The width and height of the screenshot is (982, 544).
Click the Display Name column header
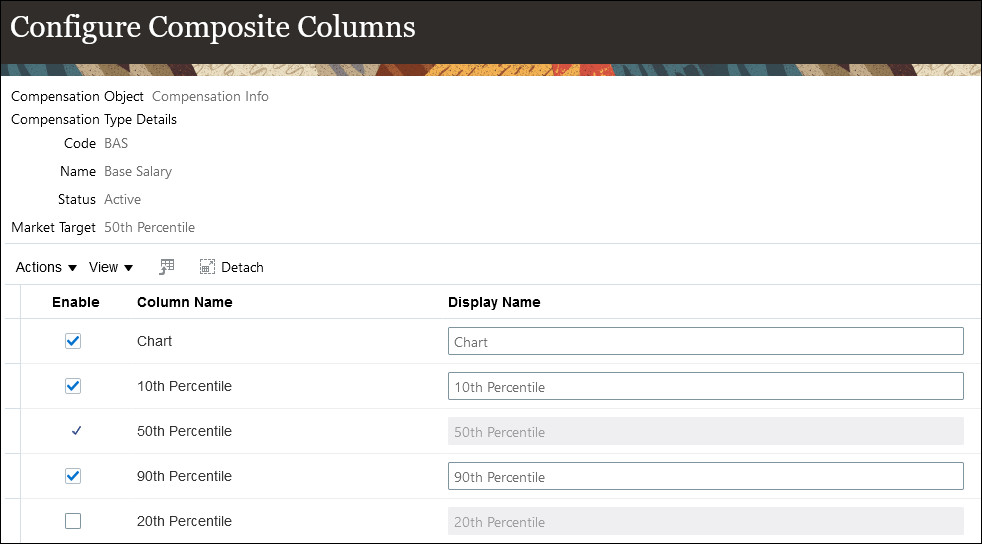(x=494, y=302)
